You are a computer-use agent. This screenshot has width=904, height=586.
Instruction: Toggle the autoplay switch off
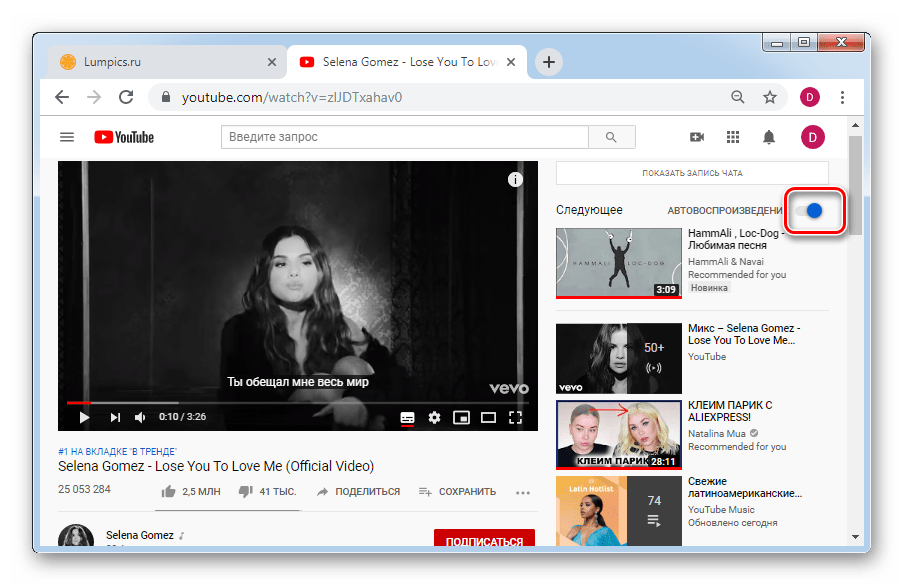[x=811, y=210]
